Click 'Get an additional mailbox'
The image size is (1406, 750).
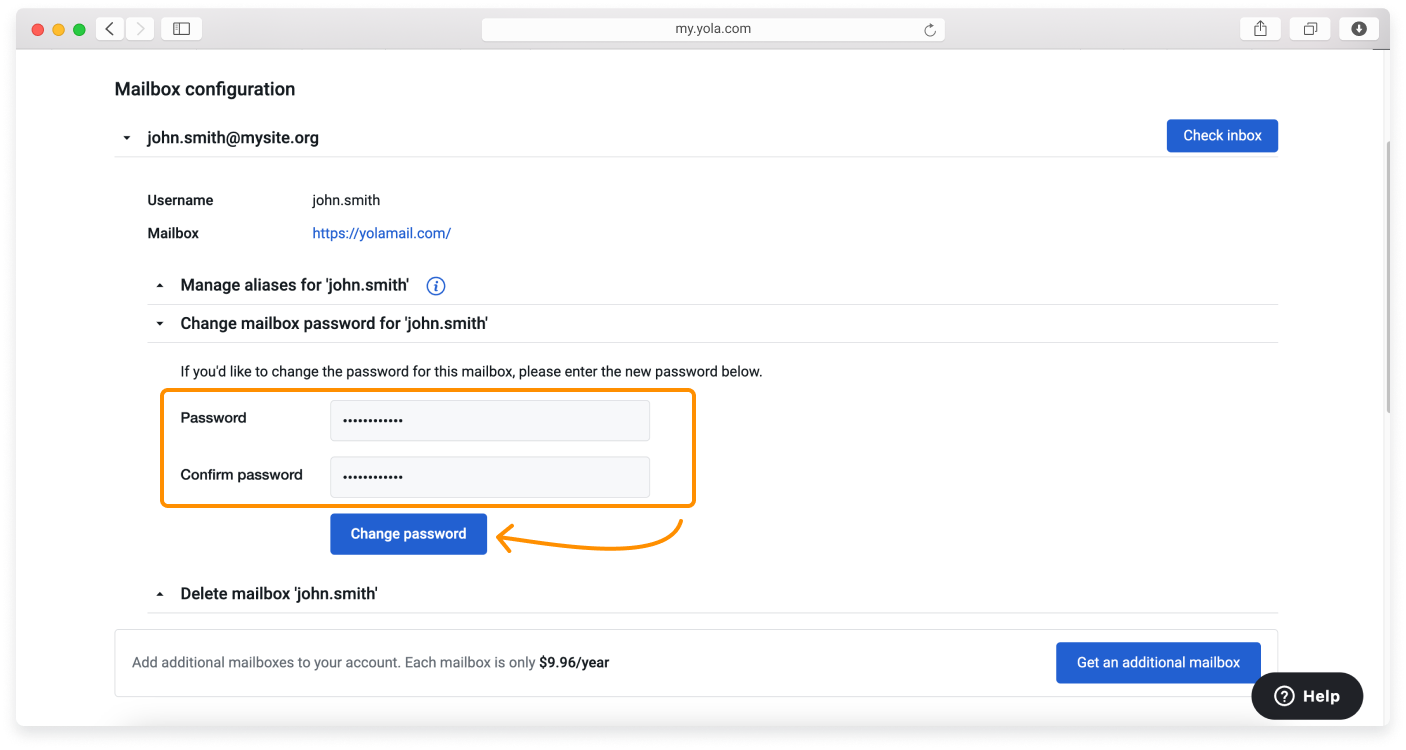1157,662
